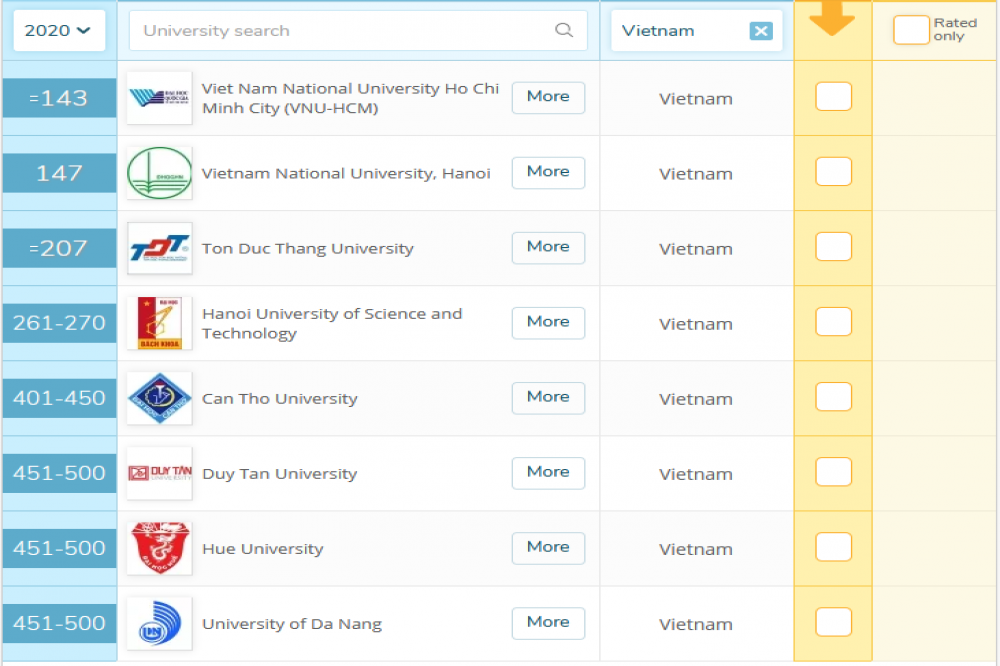
Task: Focus the University search field
Action: 345,31
